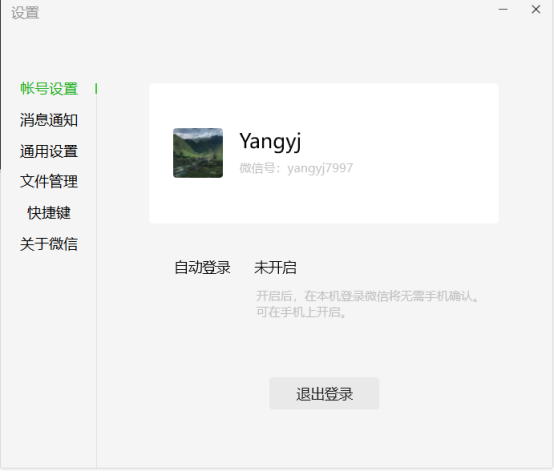The height and width of the screenshot is (472, 554).
Task: Click the vertical sidebar divider line
Action: click(96, 283)
